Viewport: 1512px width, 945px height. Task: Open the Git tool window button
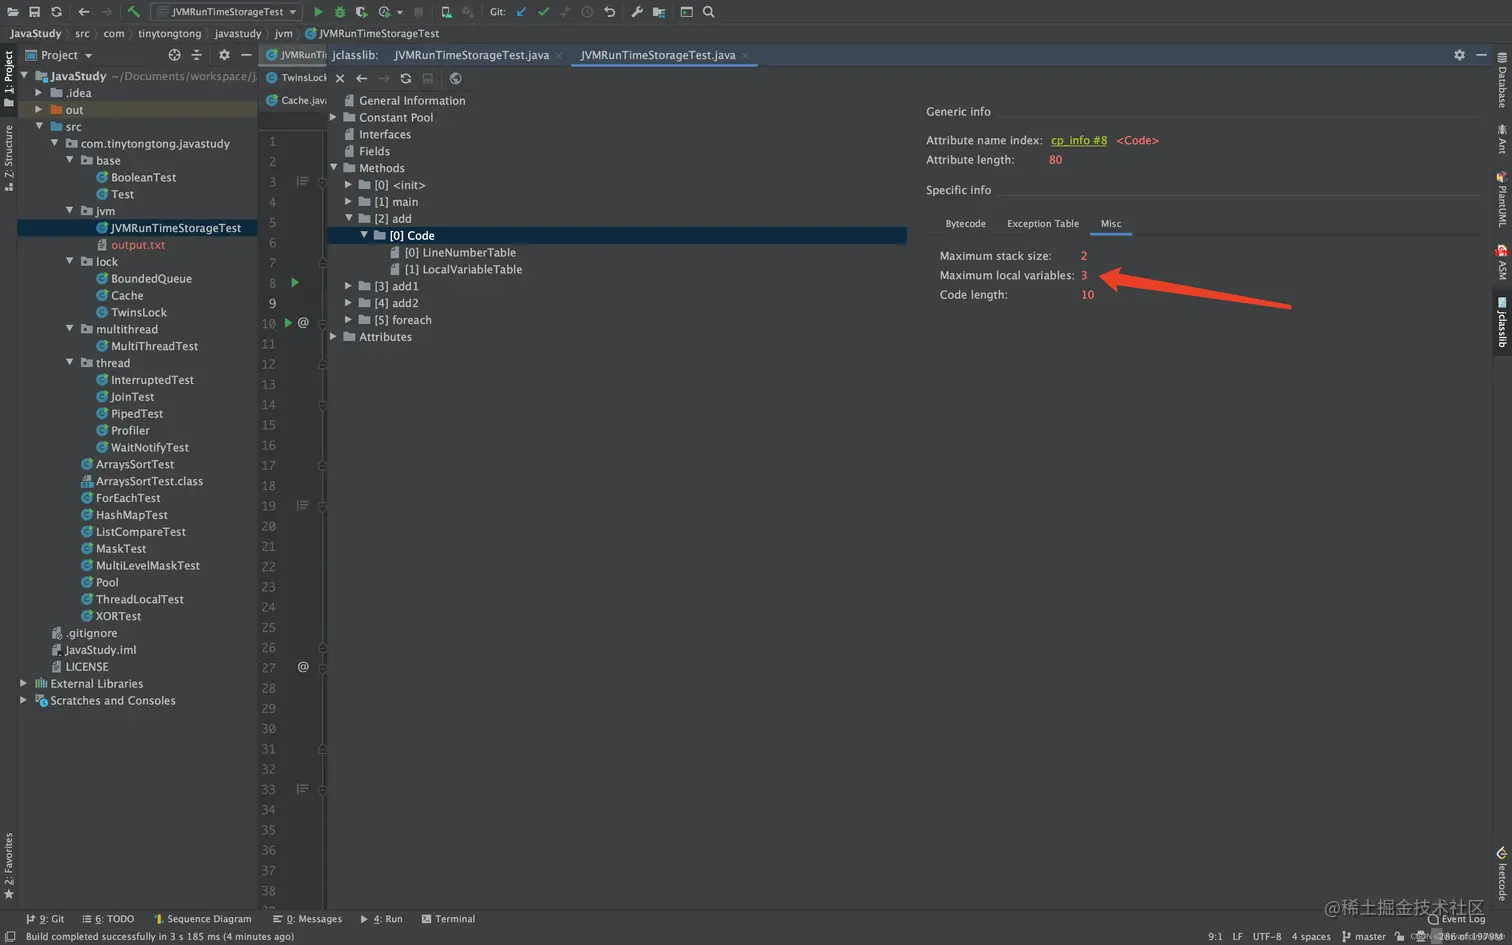pyautogui.click(x=44, y=919)
